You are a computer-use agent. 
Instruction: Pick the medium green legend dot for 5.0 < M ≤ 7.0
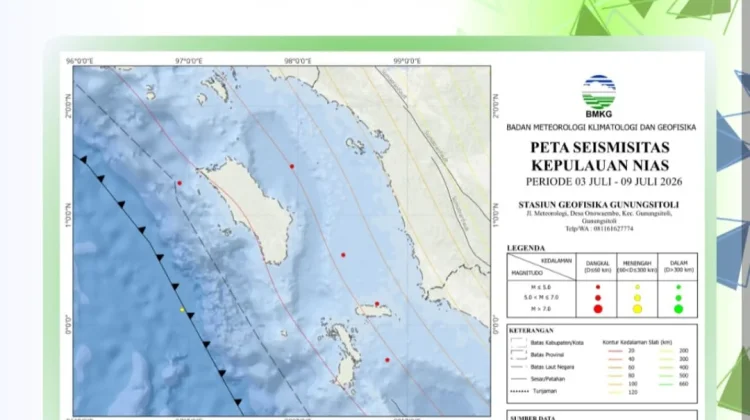pyautogui.click(x=678, y=298)
